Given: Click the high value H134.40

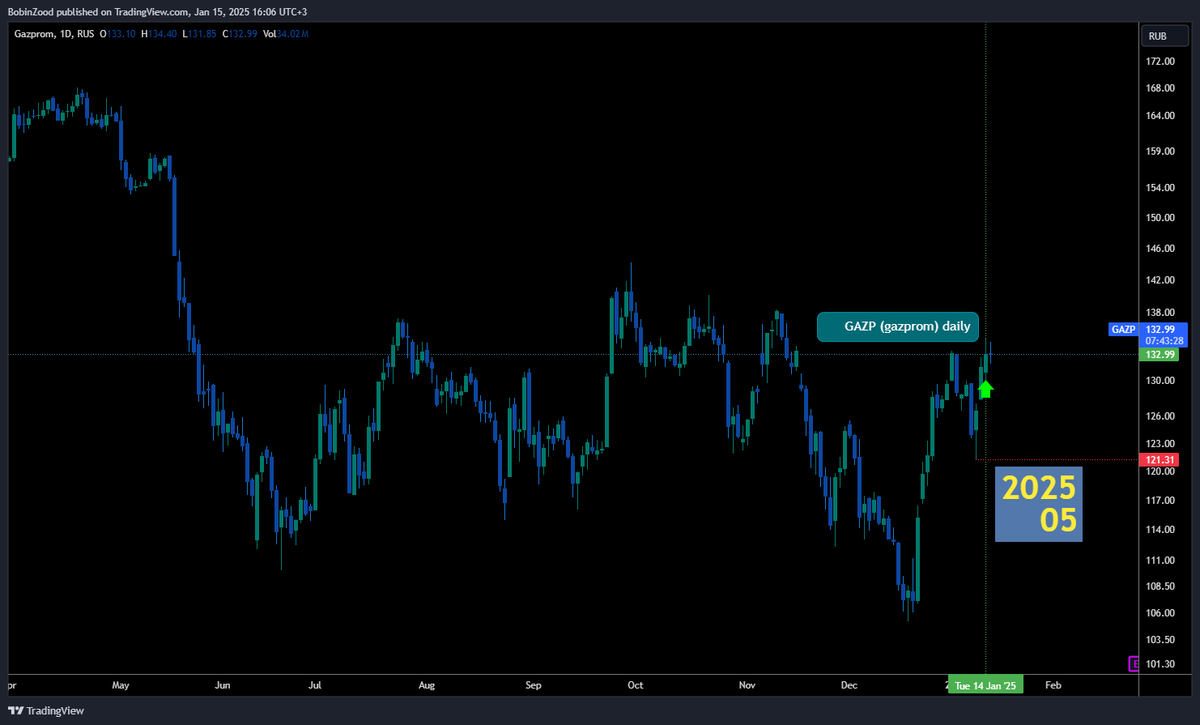Looking at the screenshot, I should point(159,34).
